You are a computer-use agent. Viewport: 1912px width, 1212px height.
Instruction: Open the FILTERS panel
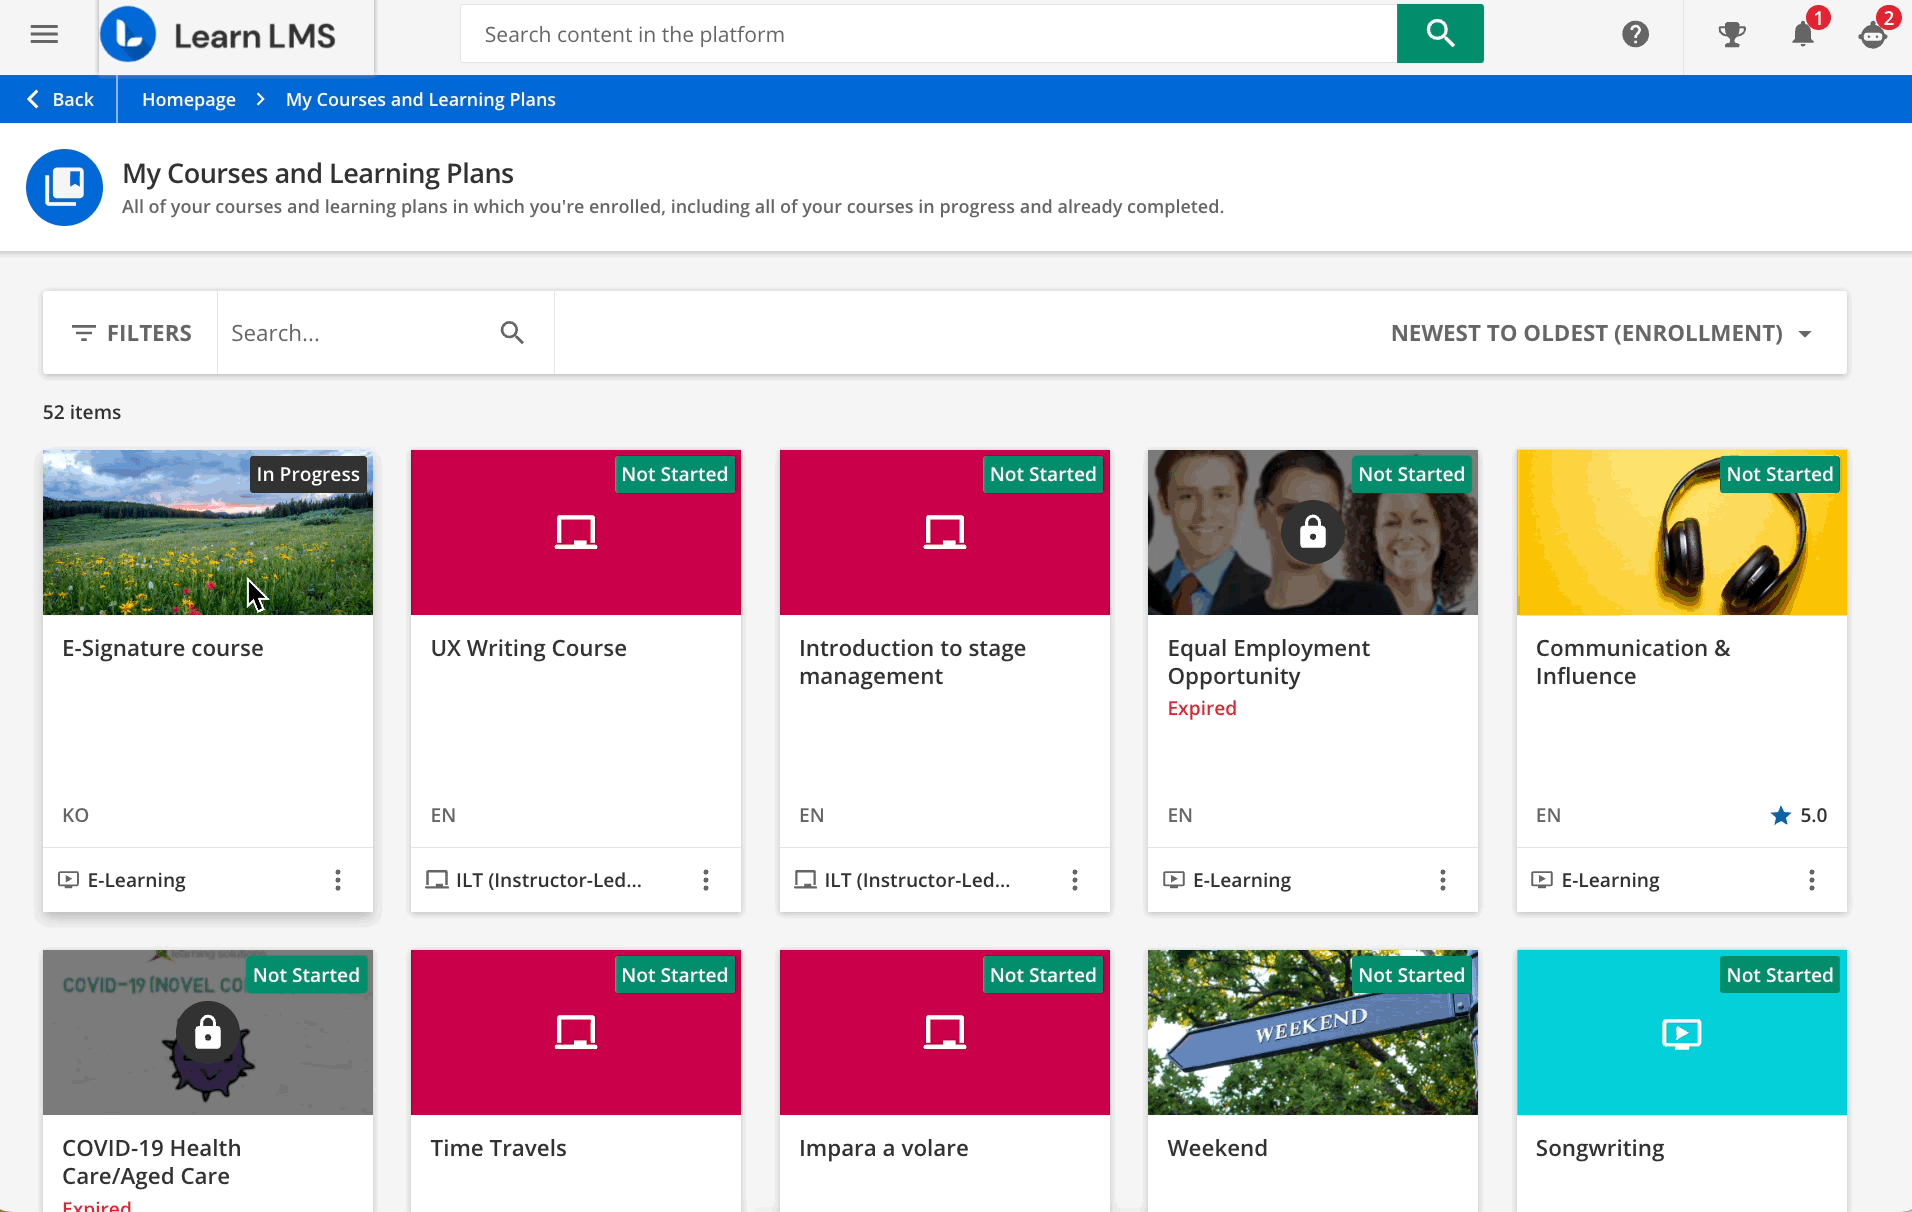point(131,333)
